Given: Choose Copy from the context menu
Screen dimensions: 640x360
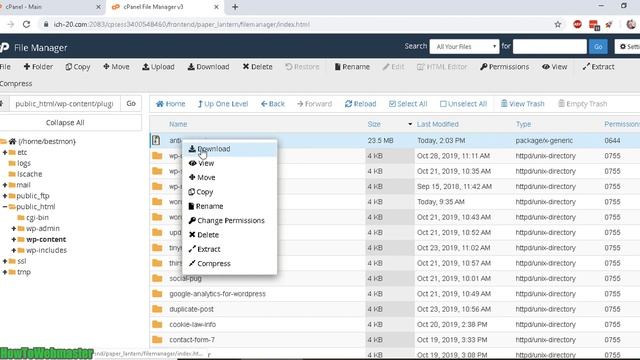Looking at the screenshot, I should point(229,192).
